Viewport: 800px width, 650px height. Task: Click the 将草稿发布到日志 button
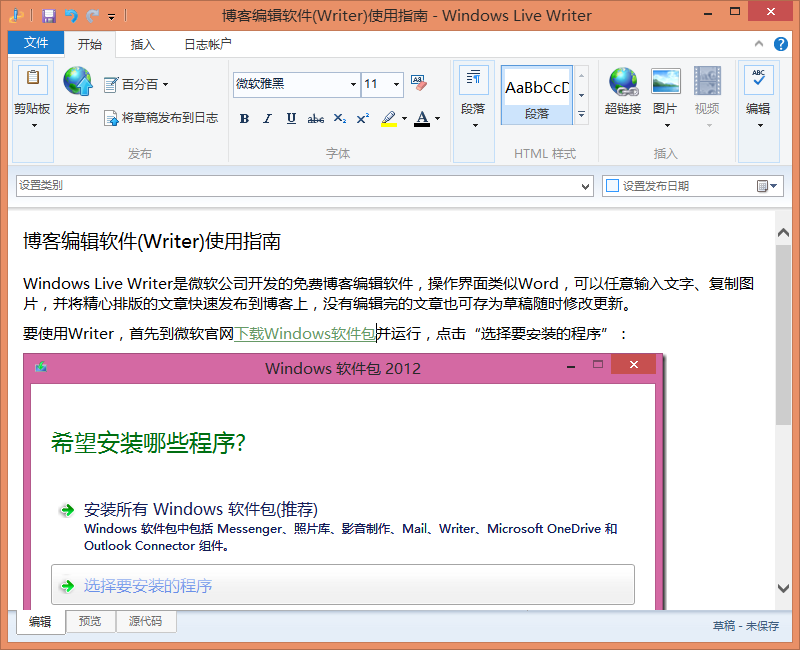pyautogui.click(x=160, y=118)
